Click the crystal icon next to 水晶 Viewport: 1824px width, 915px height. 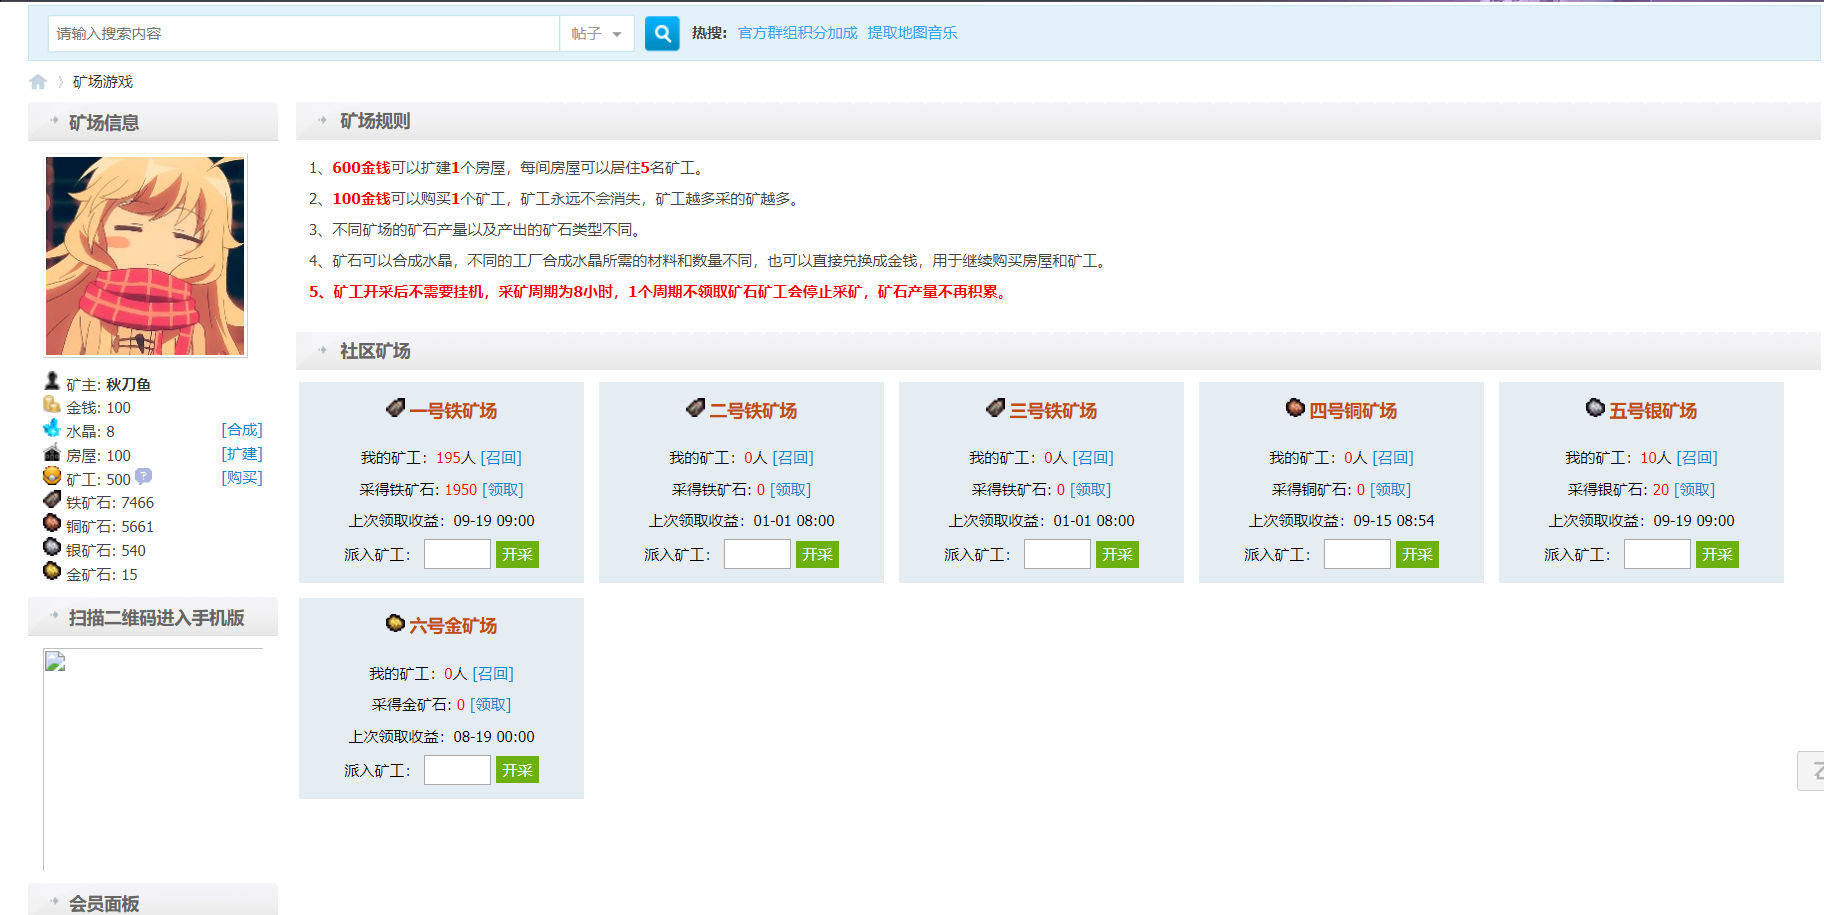pyautogui.click(x=52, y=429)
